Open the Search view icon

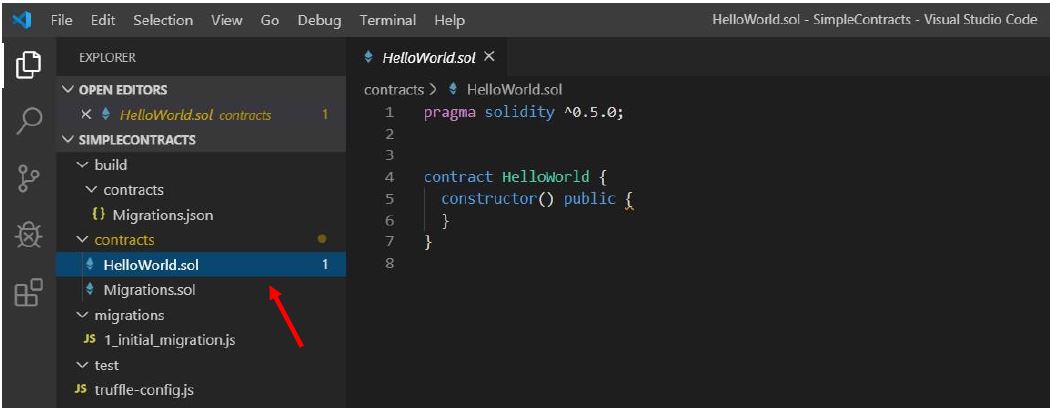click(x=29, y=120)
